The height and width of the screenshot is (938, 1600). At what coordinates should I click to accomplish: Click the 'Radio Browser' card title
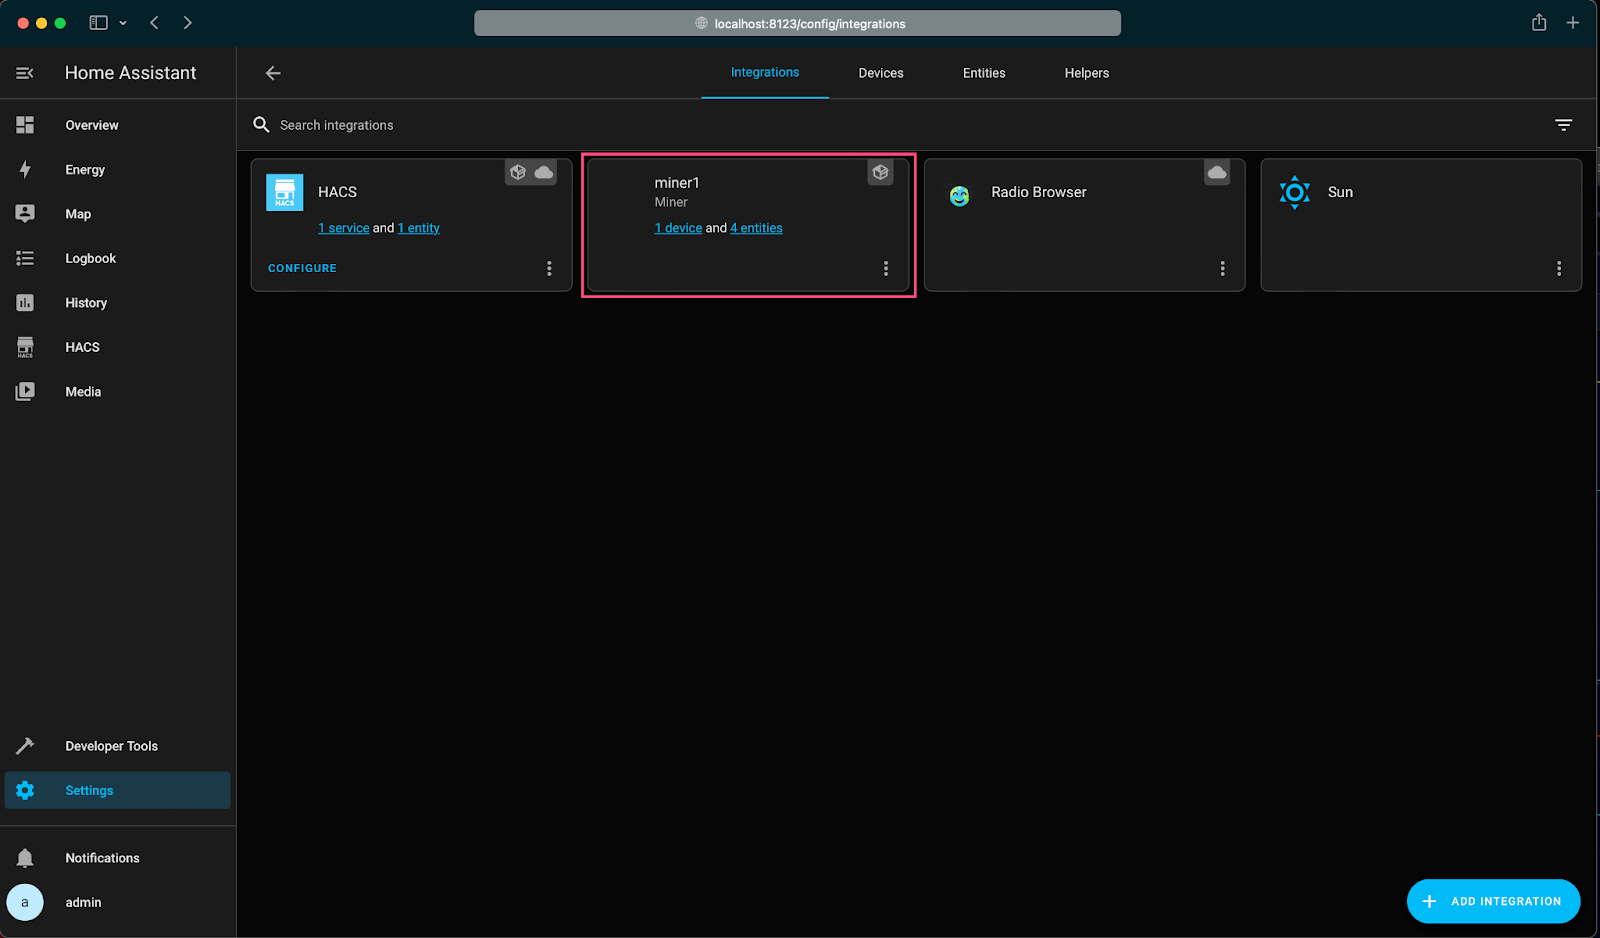click(1039, 192)
